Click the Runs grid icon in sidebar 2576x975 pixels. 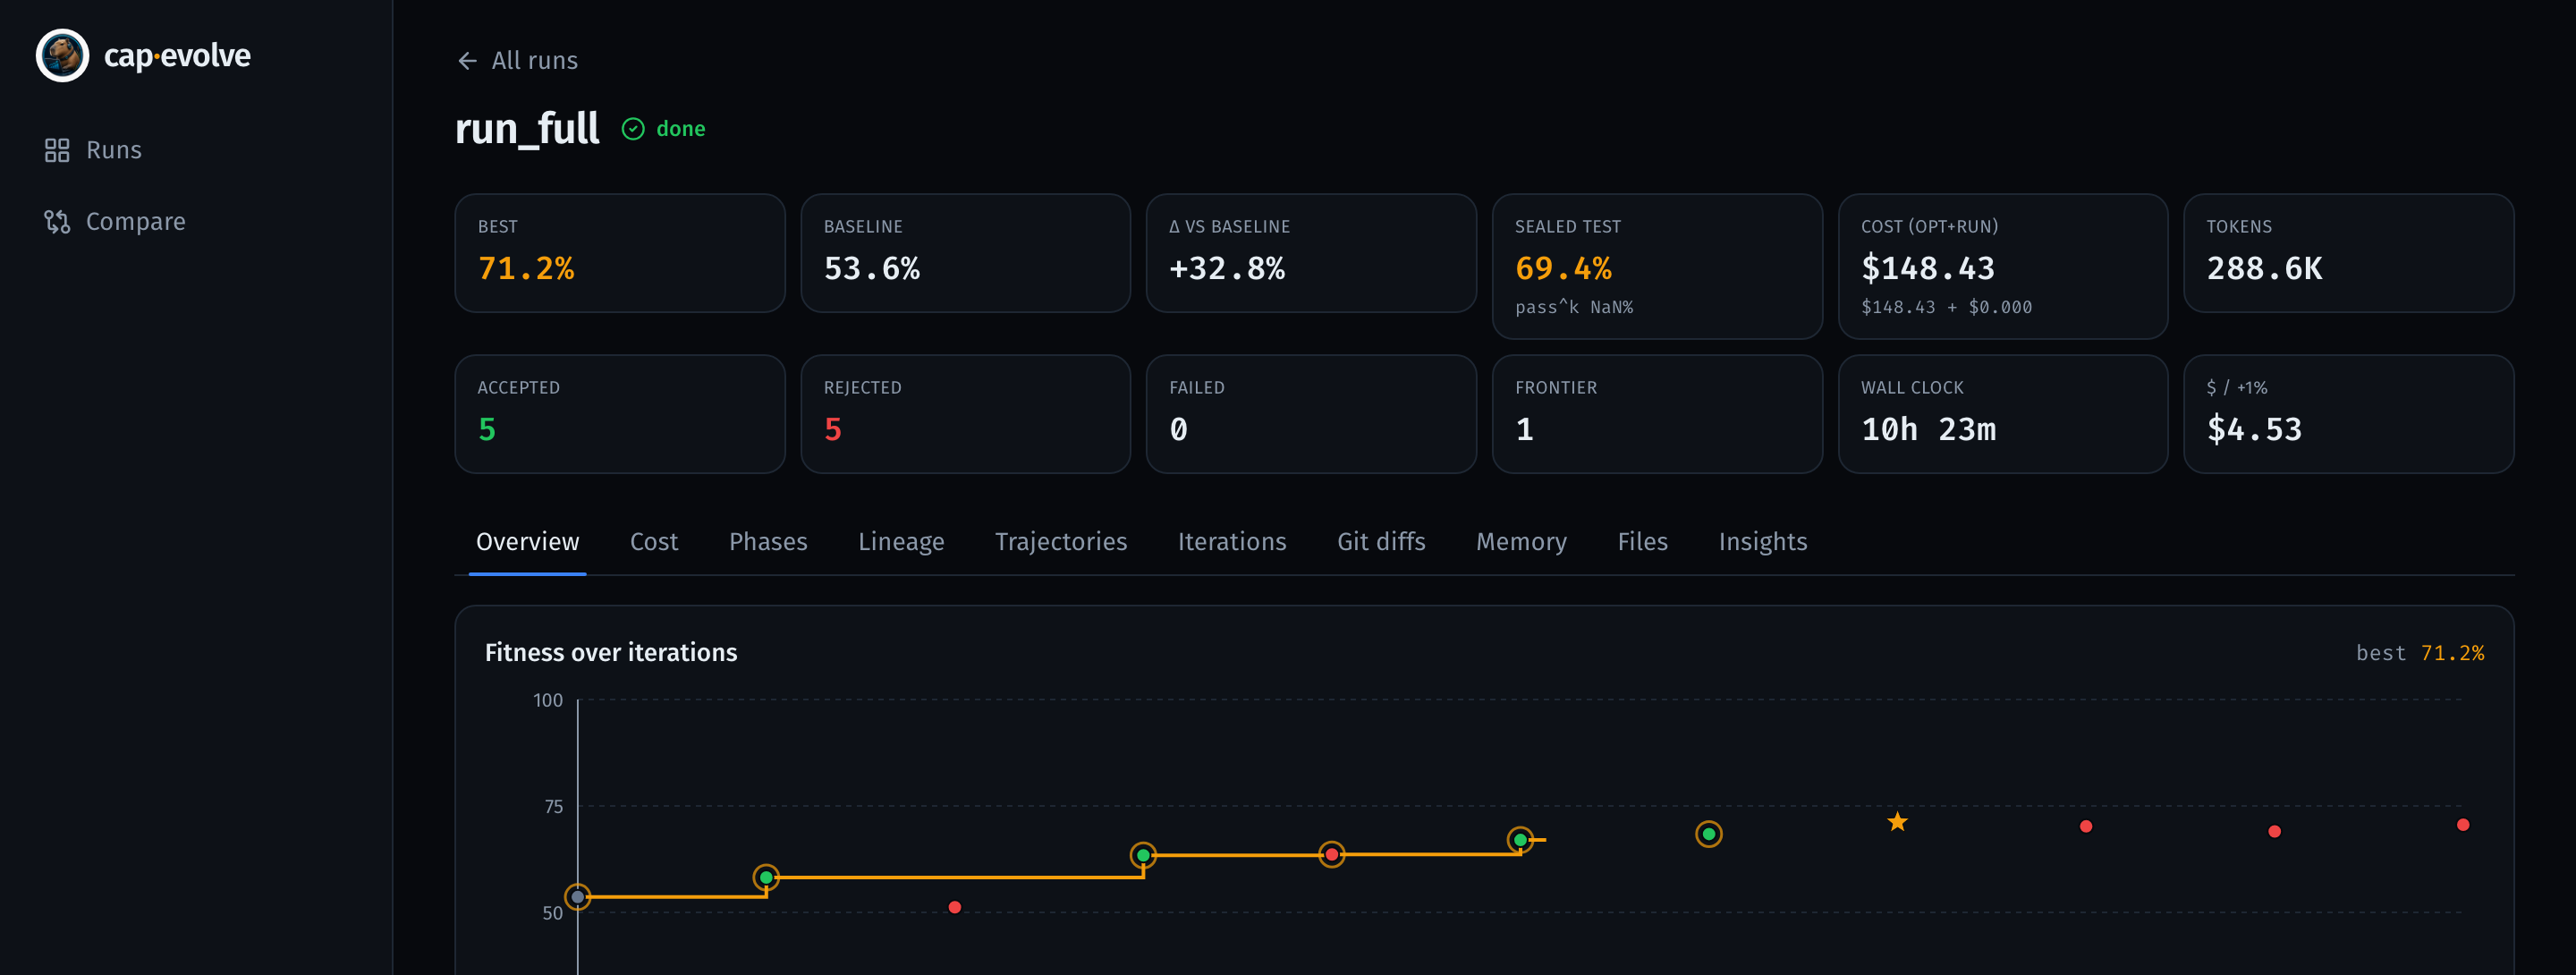pos(57,150)
